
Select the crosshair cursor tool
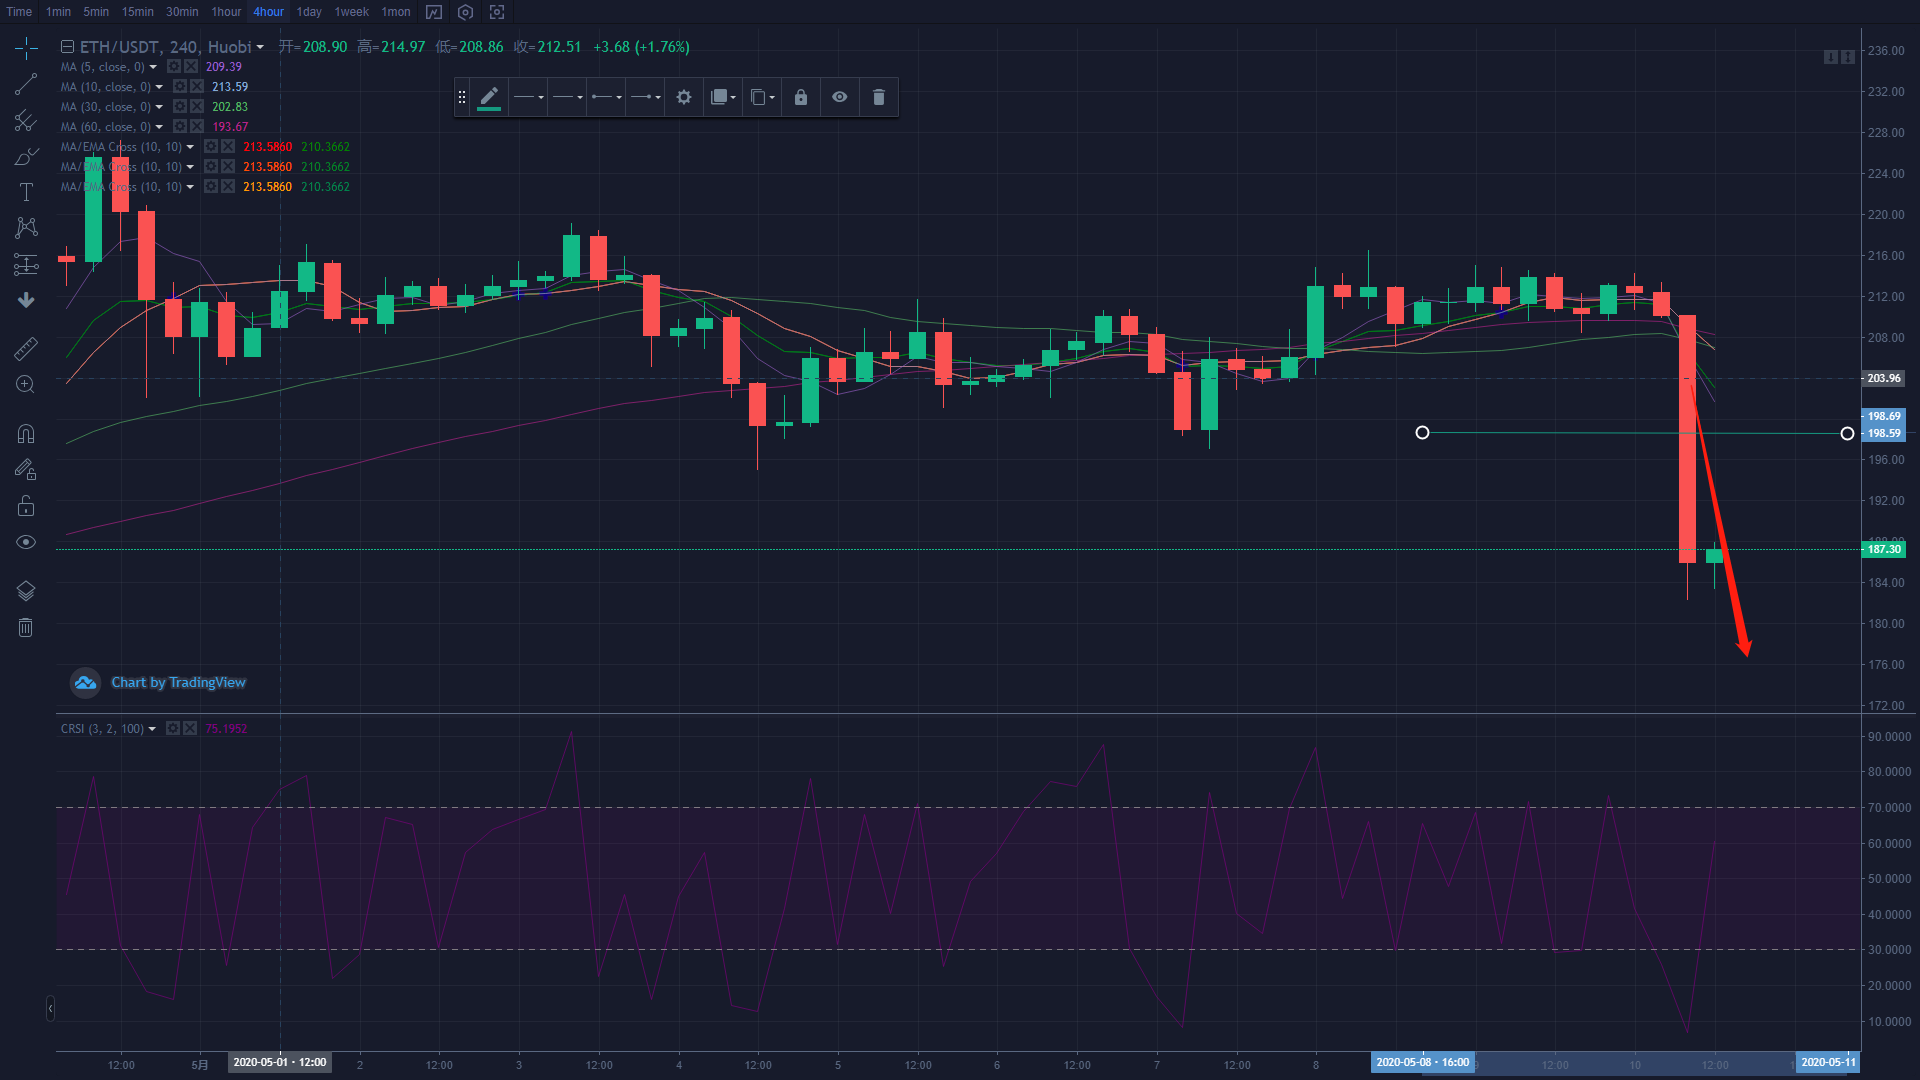(26, 48)
